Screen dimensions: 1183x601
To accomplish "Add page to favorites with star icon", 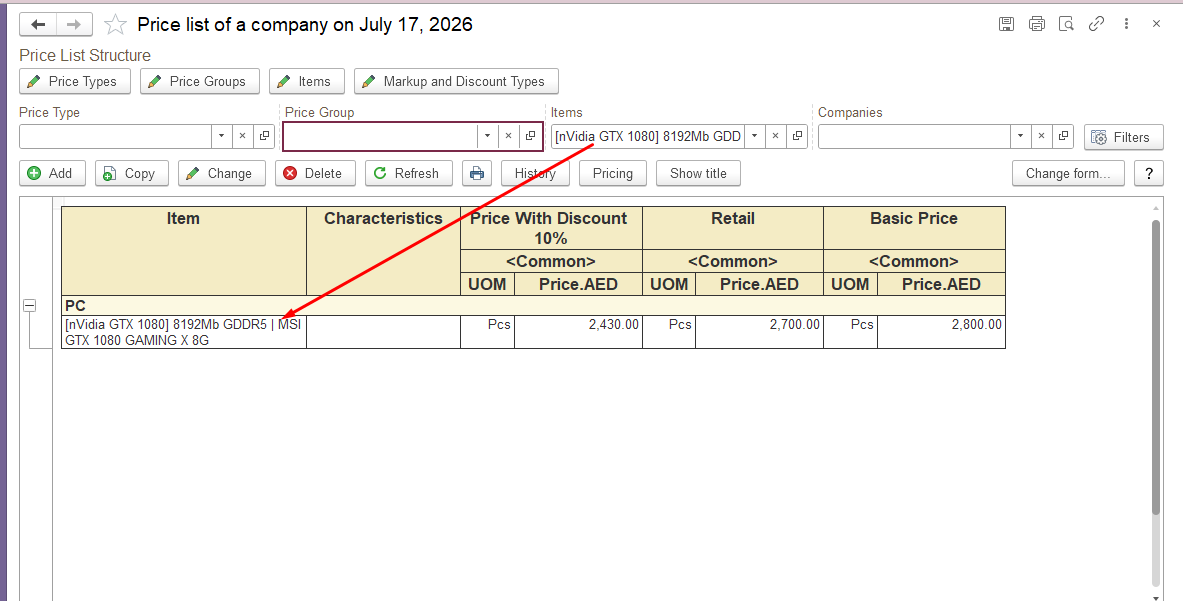I will [x=115, y=25].
